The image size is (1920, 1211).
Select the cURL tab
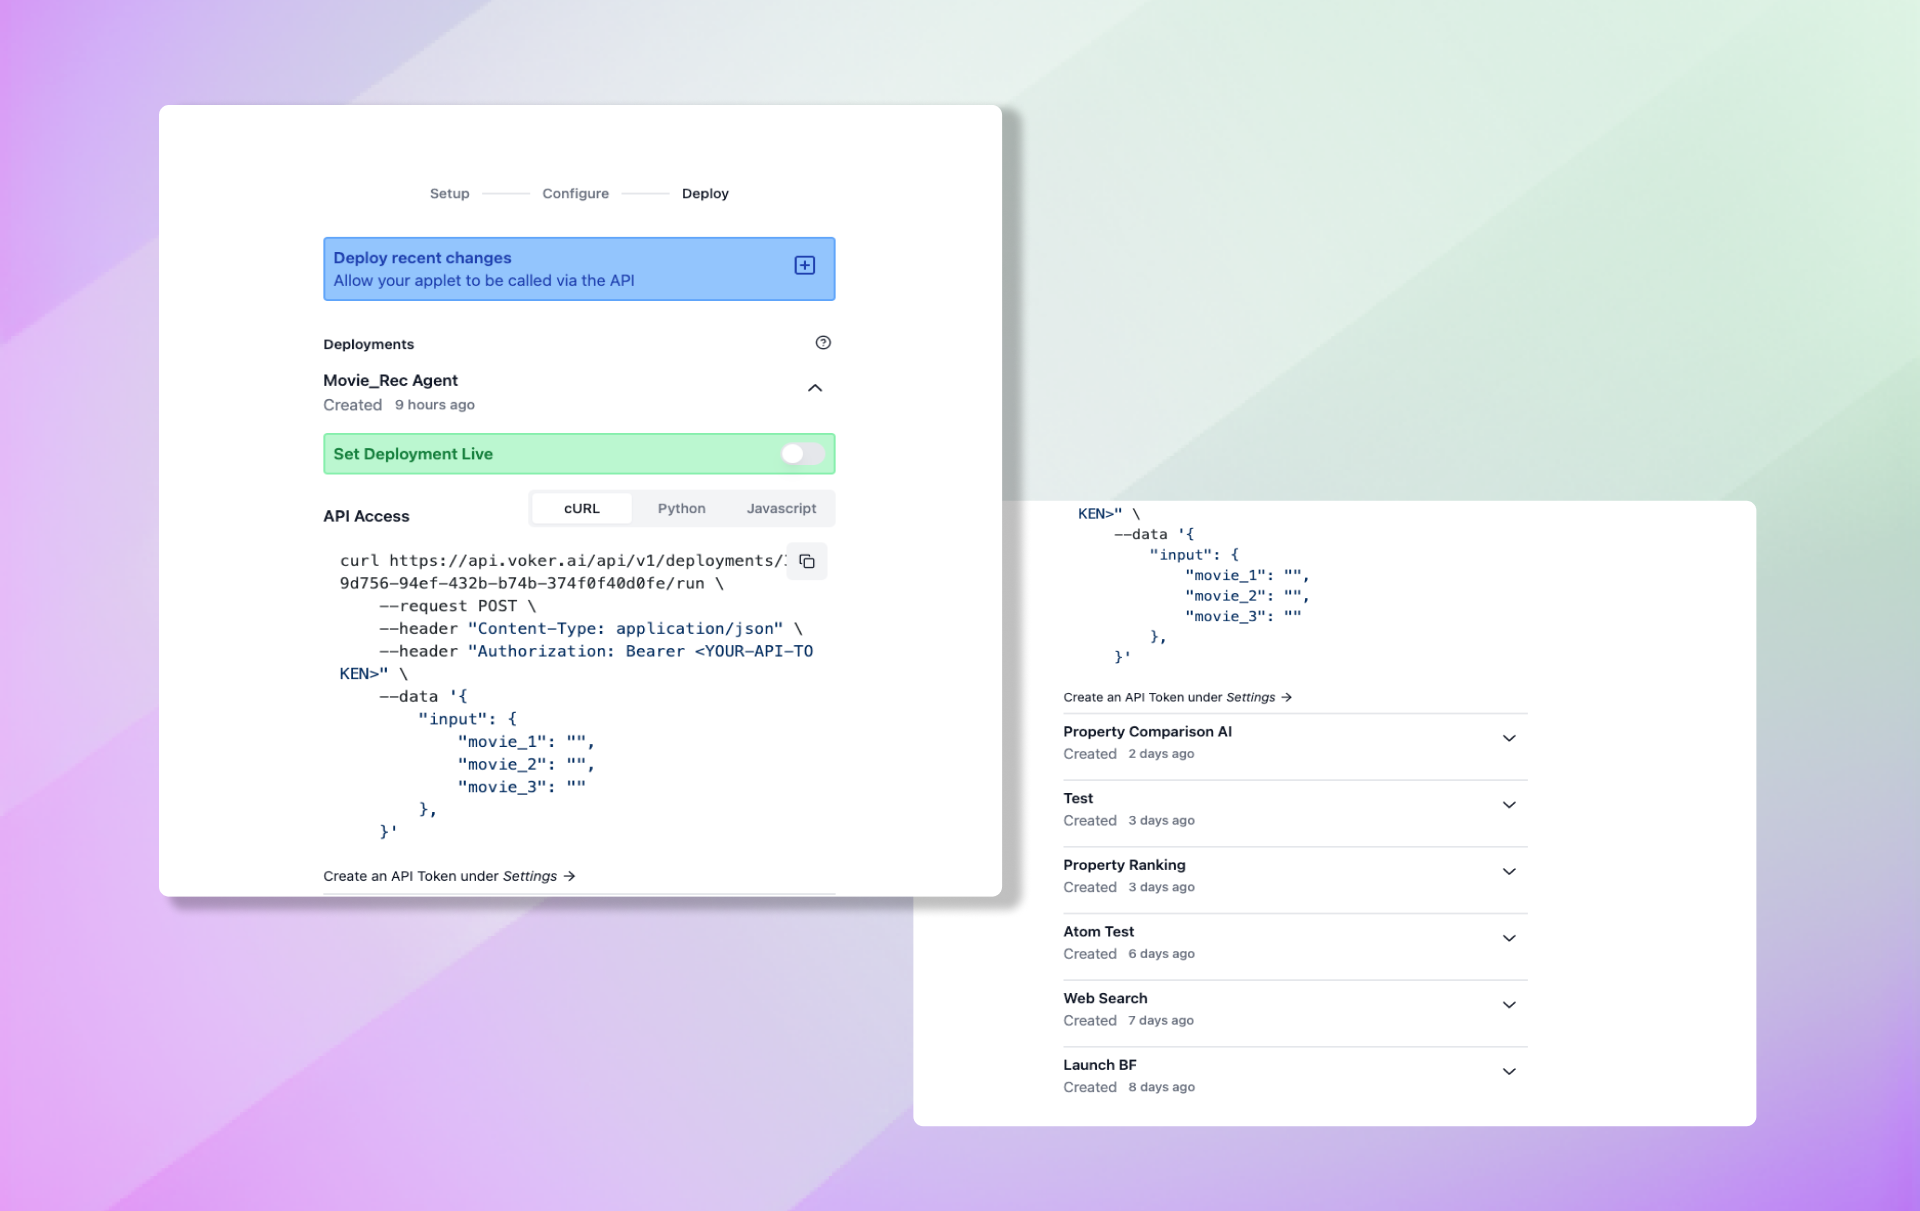pos(582,508)
